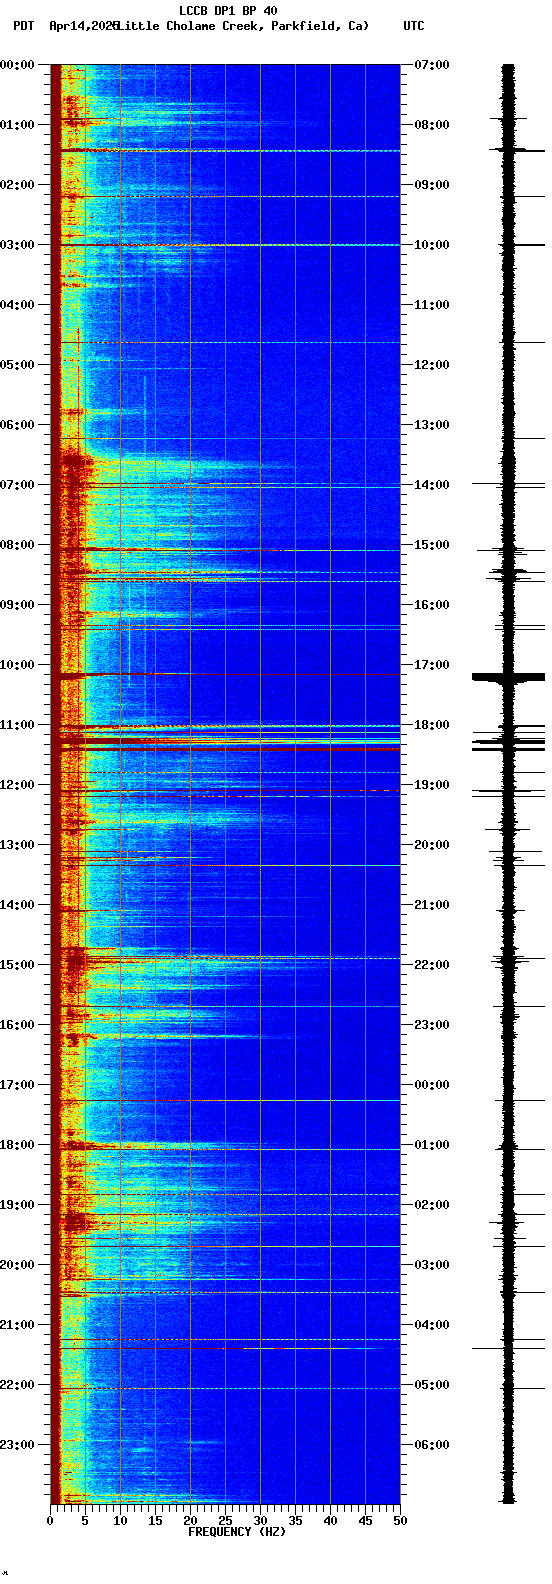Select the "22:00" label on the PDT axis
Viewport: 552px width, 1584px height.
[x=17, y=1385]
